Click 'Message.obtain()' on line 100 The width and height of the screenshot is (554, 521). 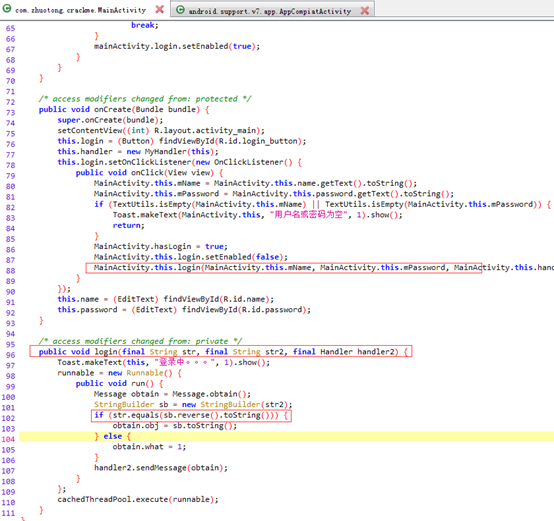(209, 394)
